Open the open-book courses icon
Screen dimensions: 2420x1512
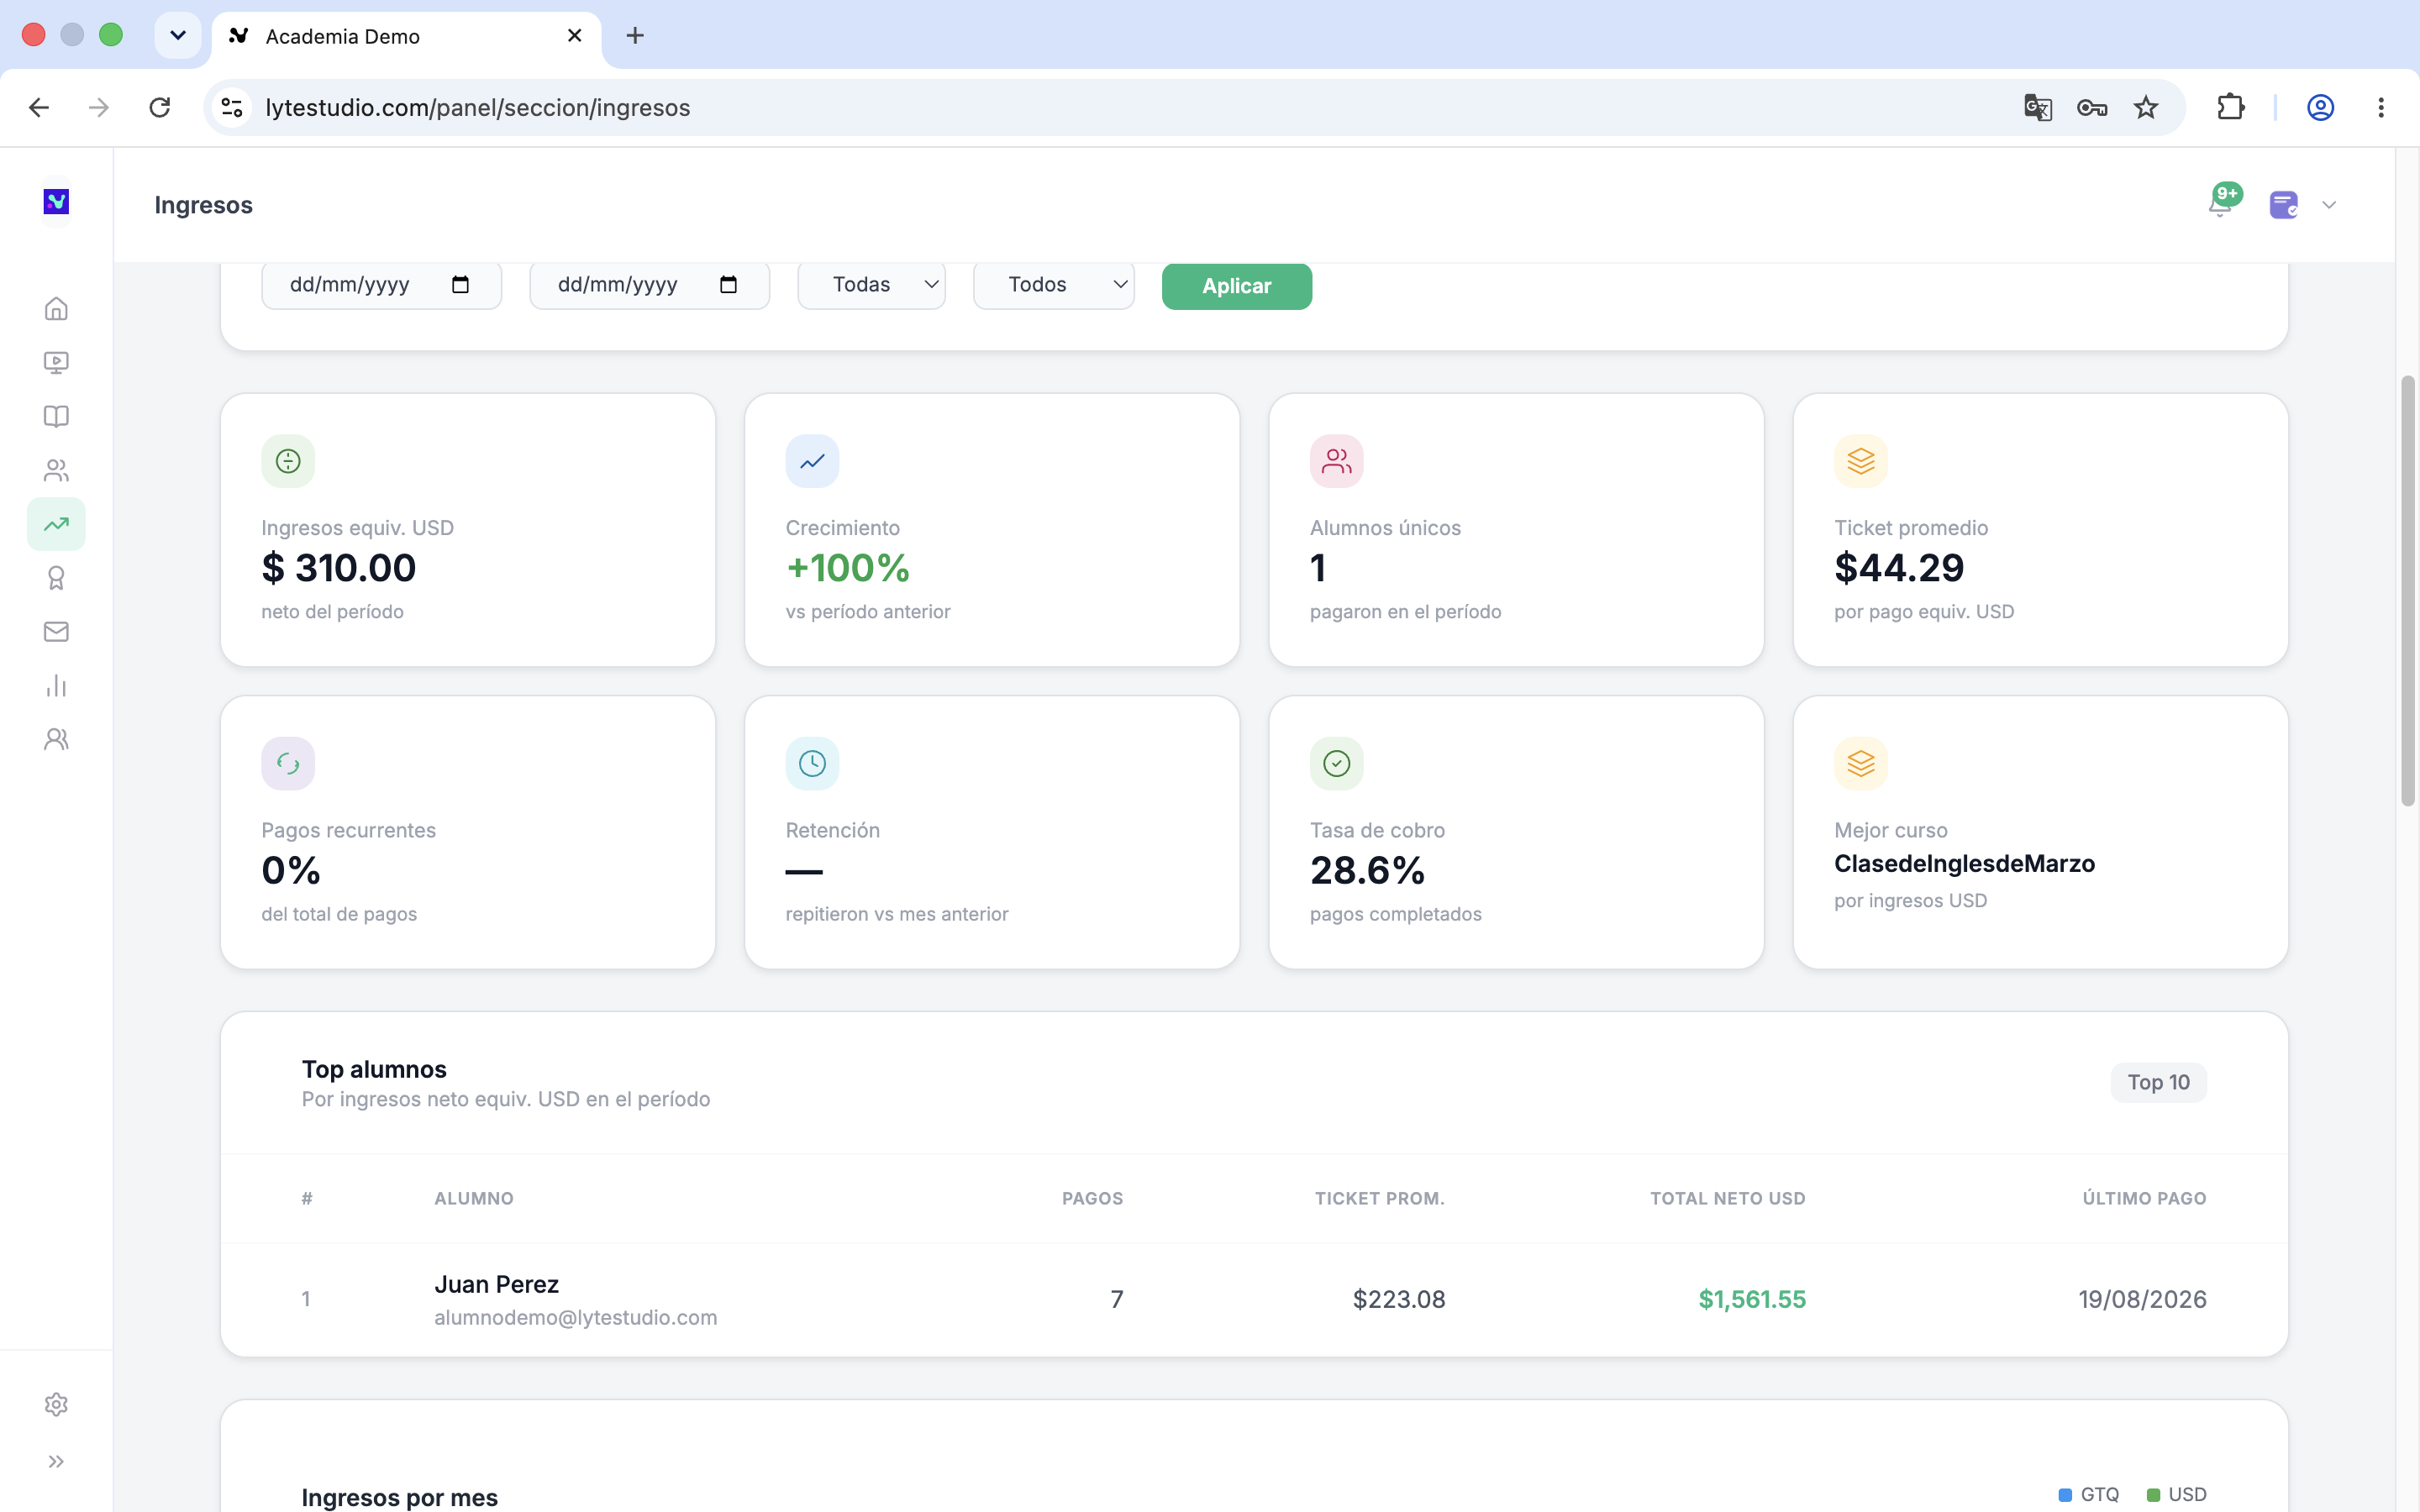click(x=56, y=416)
